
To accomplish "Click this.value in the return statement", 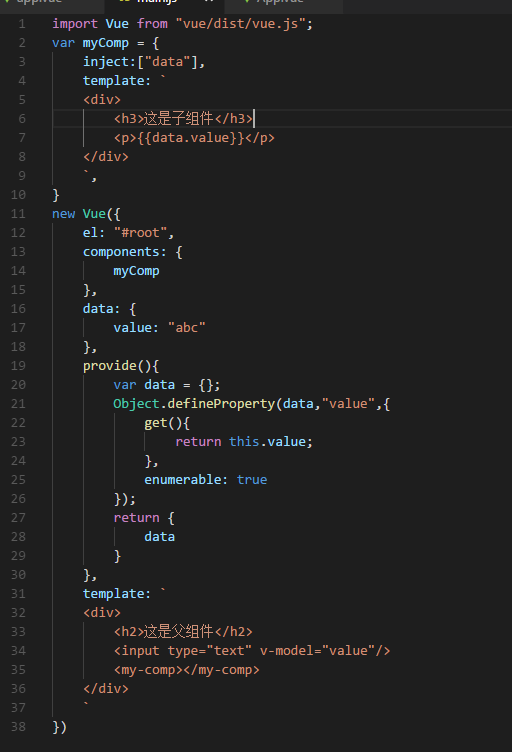I will 267,441.
